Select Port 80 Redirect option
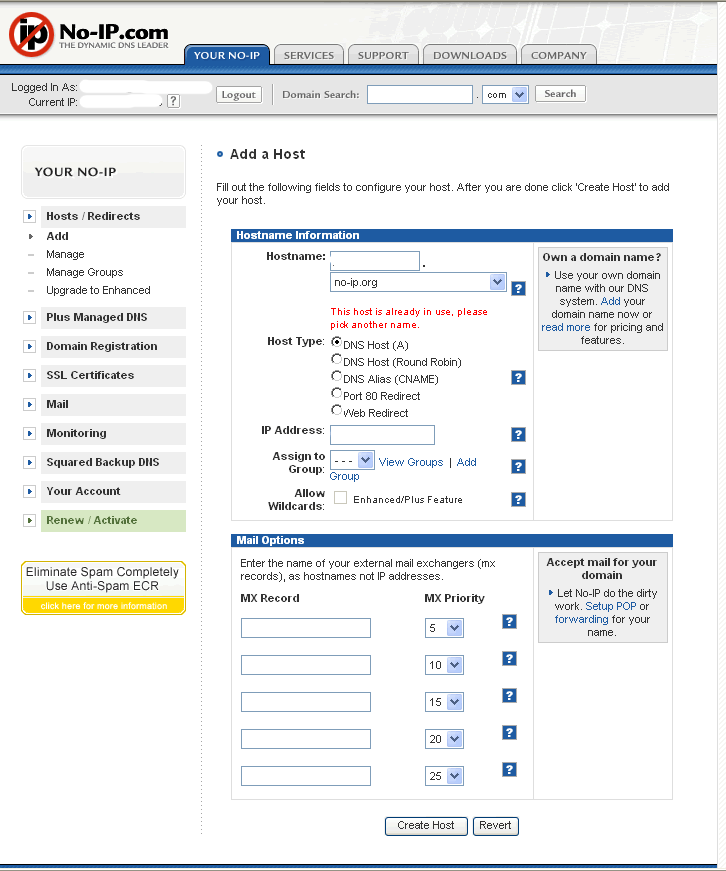 (x=336, y=393)
